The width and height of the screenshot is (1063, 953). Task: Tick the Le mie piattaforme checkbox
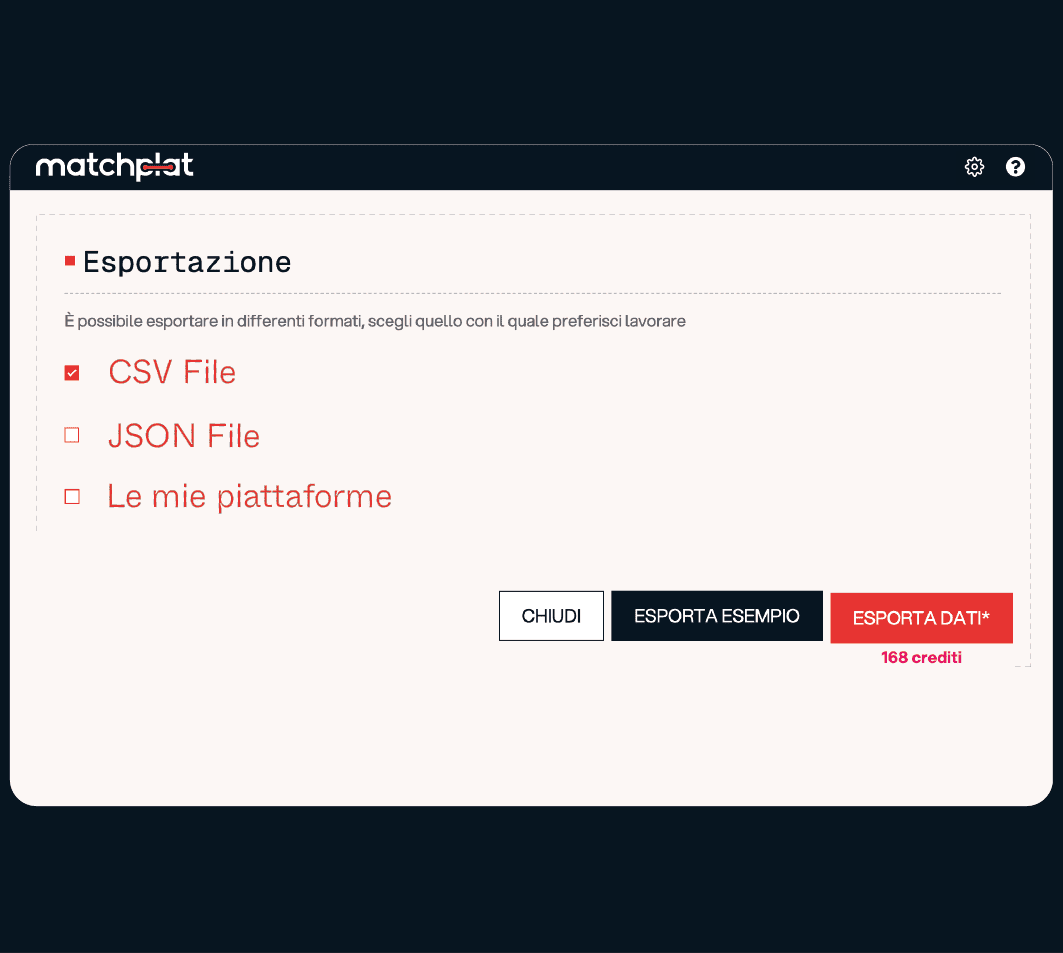point(72,497)
